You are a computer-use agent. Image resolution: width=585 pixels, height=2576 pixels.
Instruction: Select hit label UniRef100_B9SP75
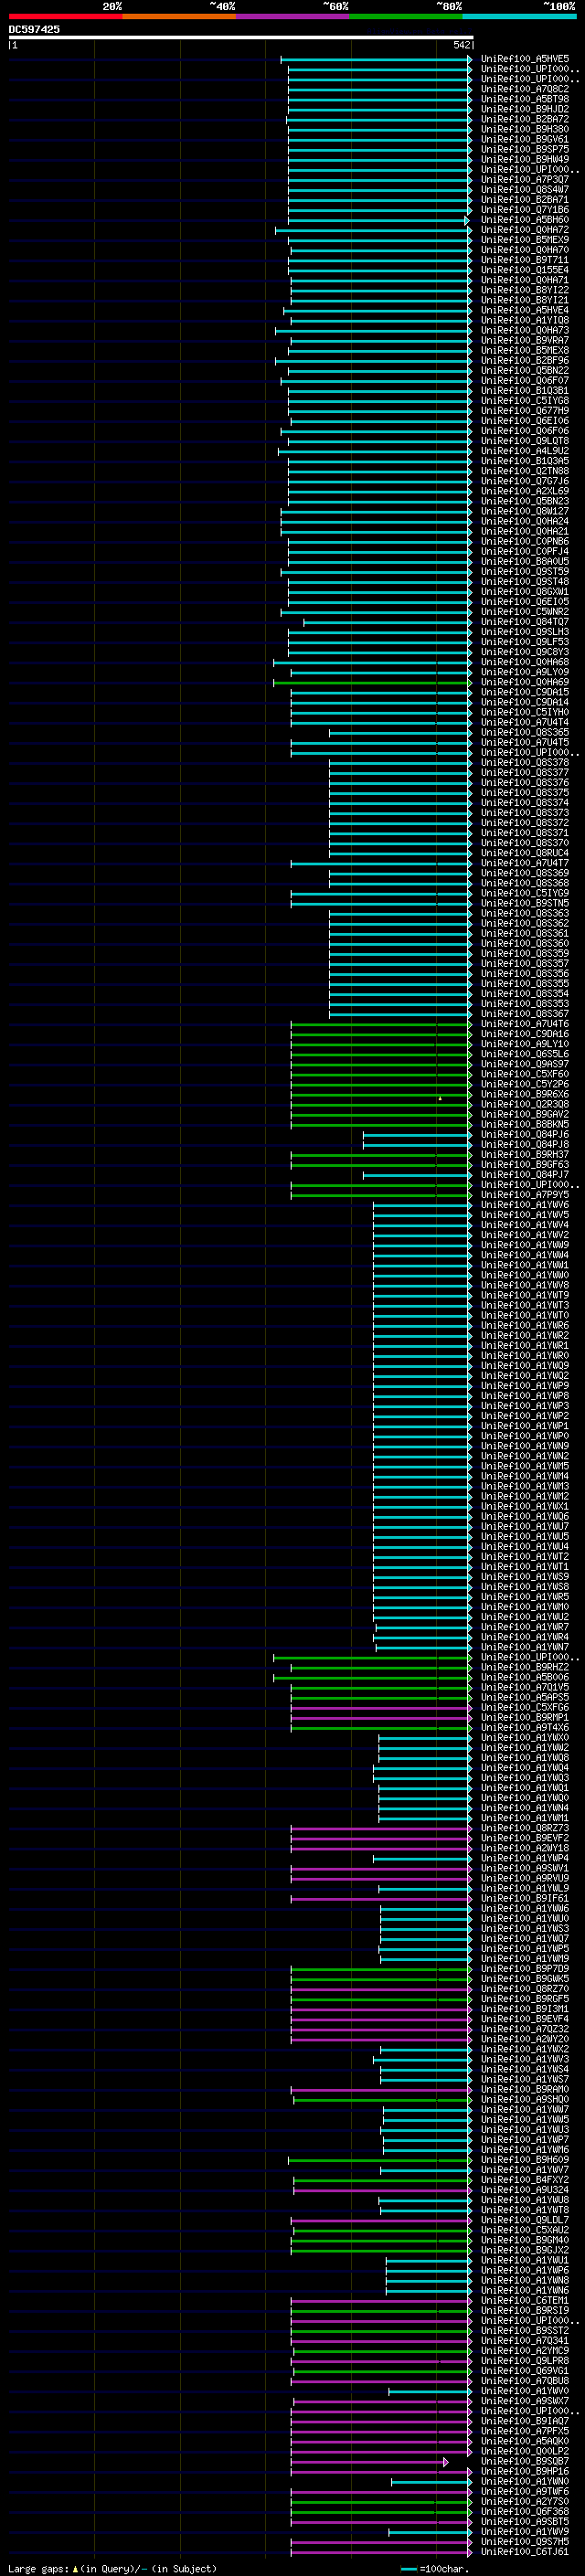pos(525,149)
